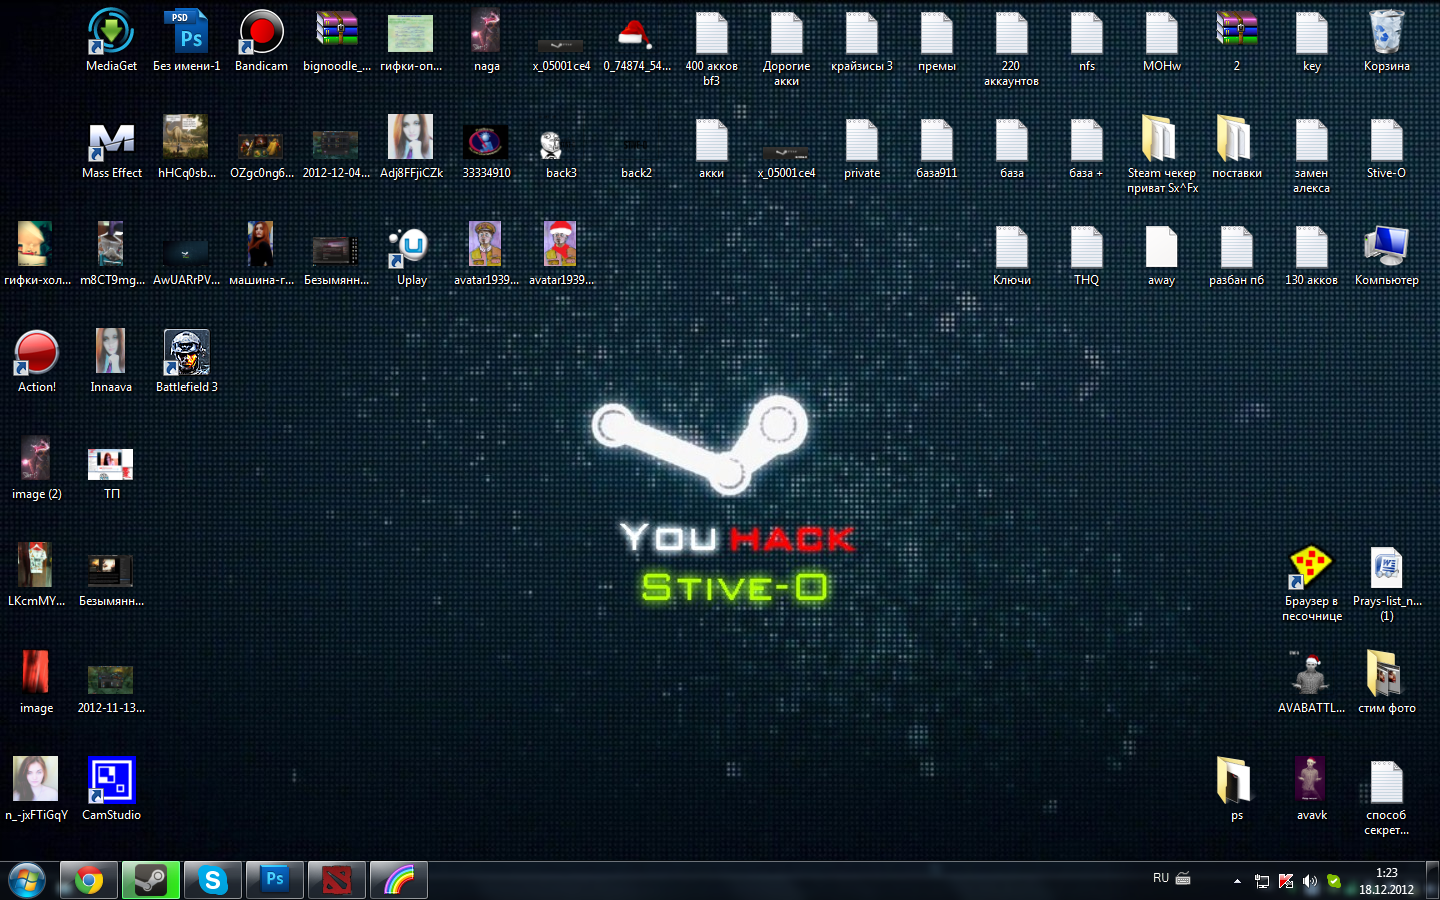Open the MediaGet desktop shortcut
Screen dimensions: 1440x900
pos(111,40)
